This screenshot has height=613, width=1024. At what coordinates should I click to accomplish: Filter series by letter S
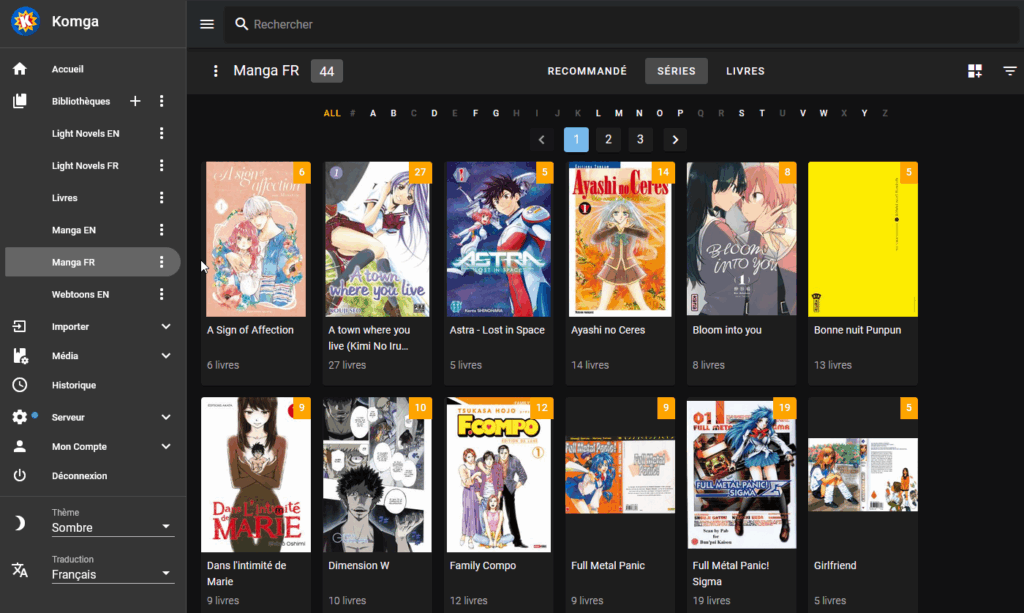[x=741, y=113]
